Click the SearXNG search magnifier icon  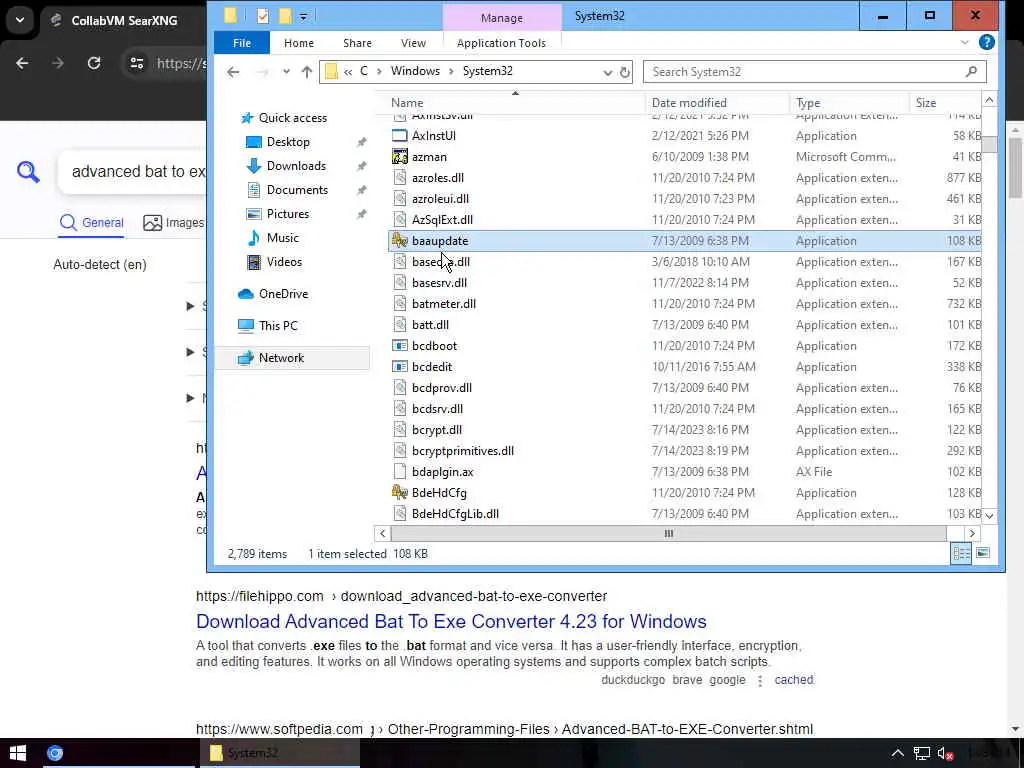pyautogui.click(x=28, y=172)
